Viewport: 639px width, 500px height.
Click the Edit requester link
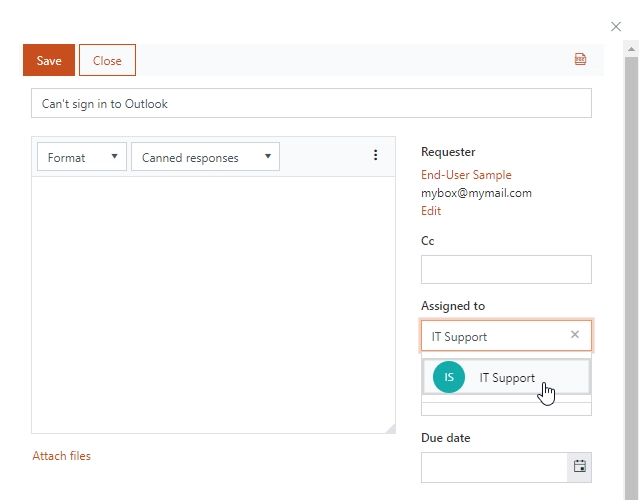click(431, 211)
